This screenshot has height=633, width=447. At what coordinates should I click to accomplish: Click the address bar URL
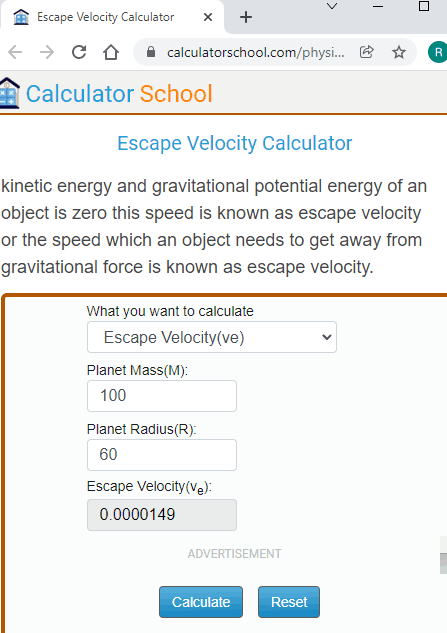256,52
